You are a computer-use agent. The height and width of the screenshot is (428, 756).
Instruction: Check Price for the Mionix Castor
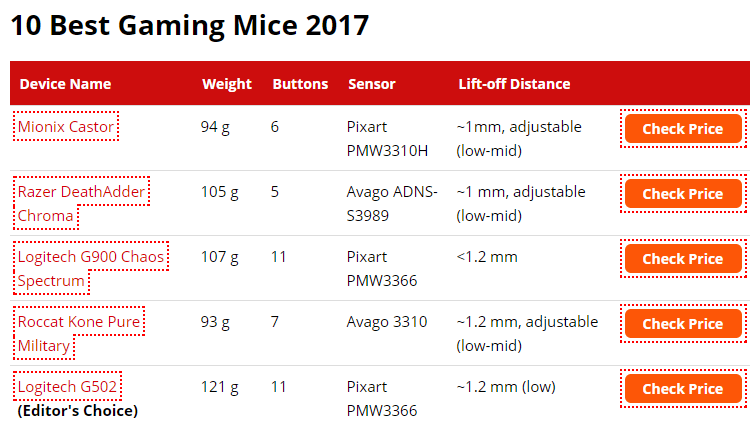click(x=683, y=129)
